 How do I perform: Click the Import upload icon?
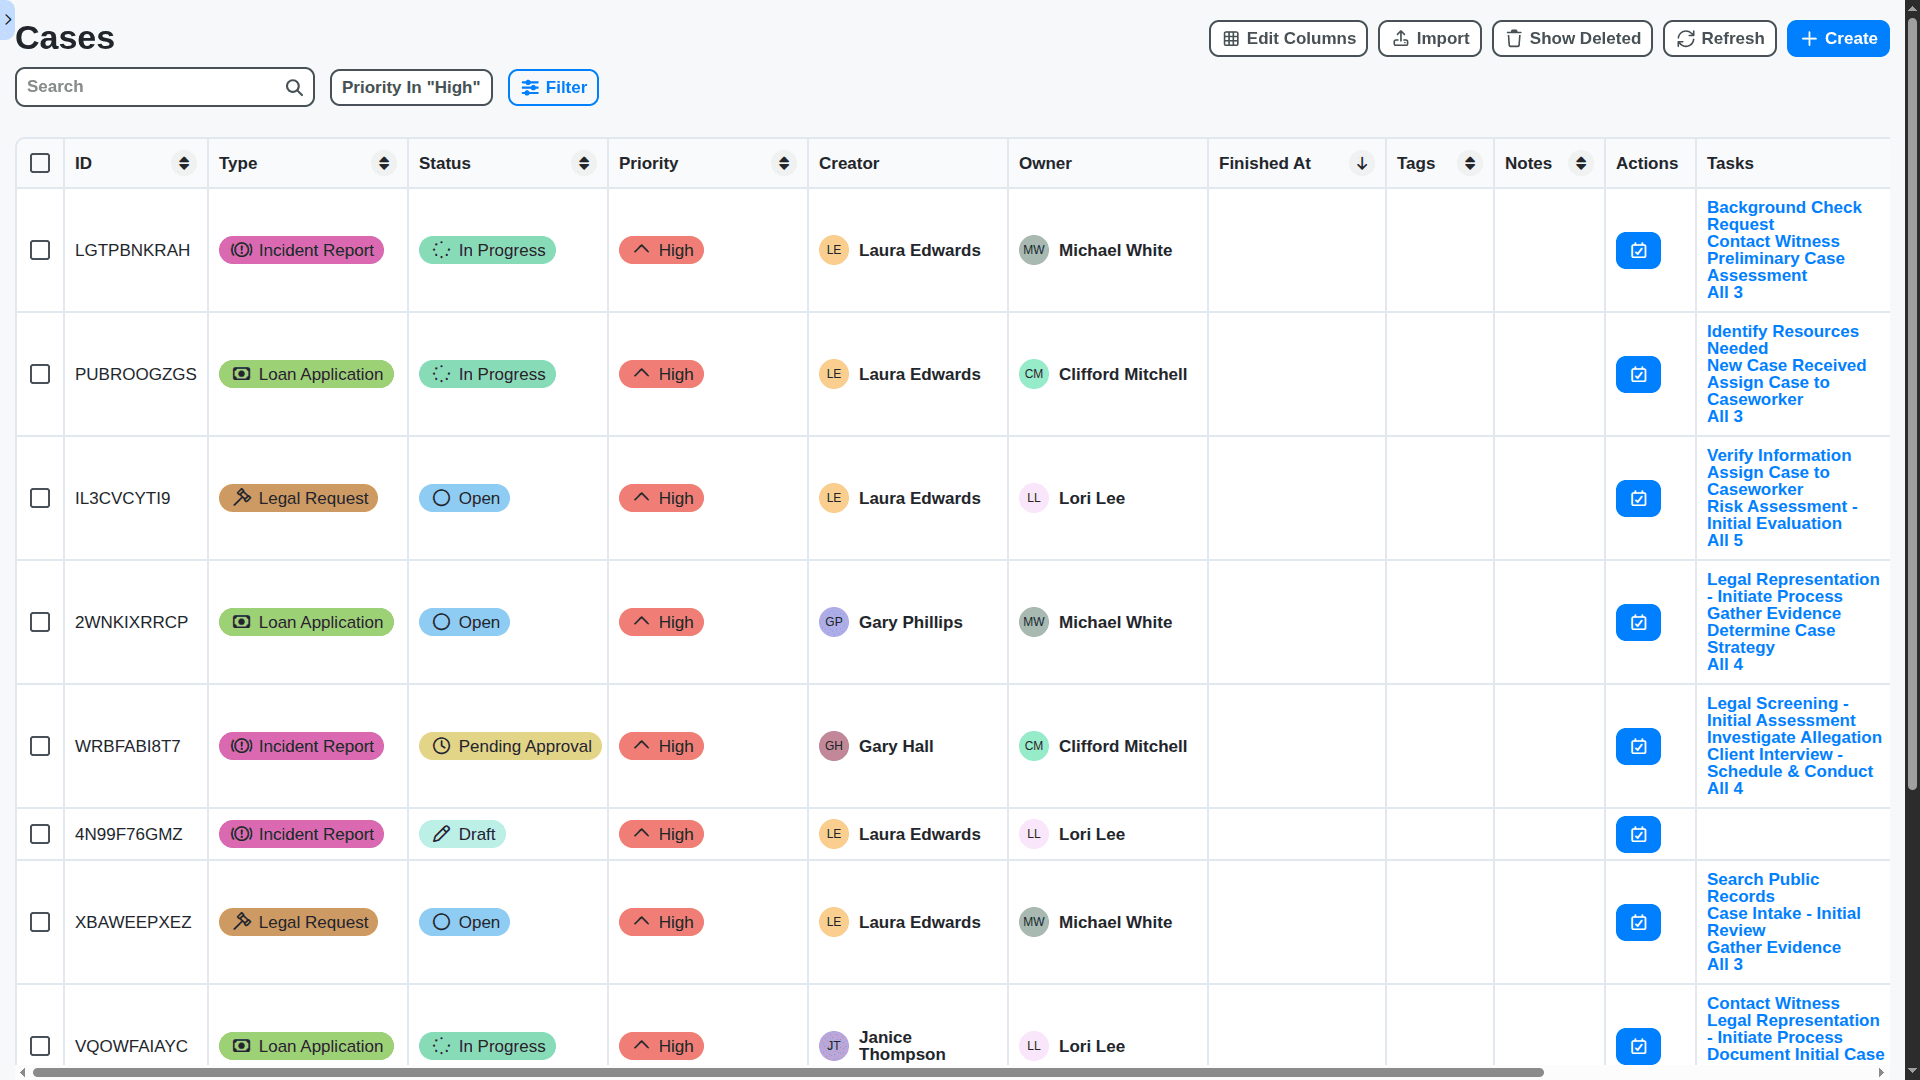tap(1400, 38)
